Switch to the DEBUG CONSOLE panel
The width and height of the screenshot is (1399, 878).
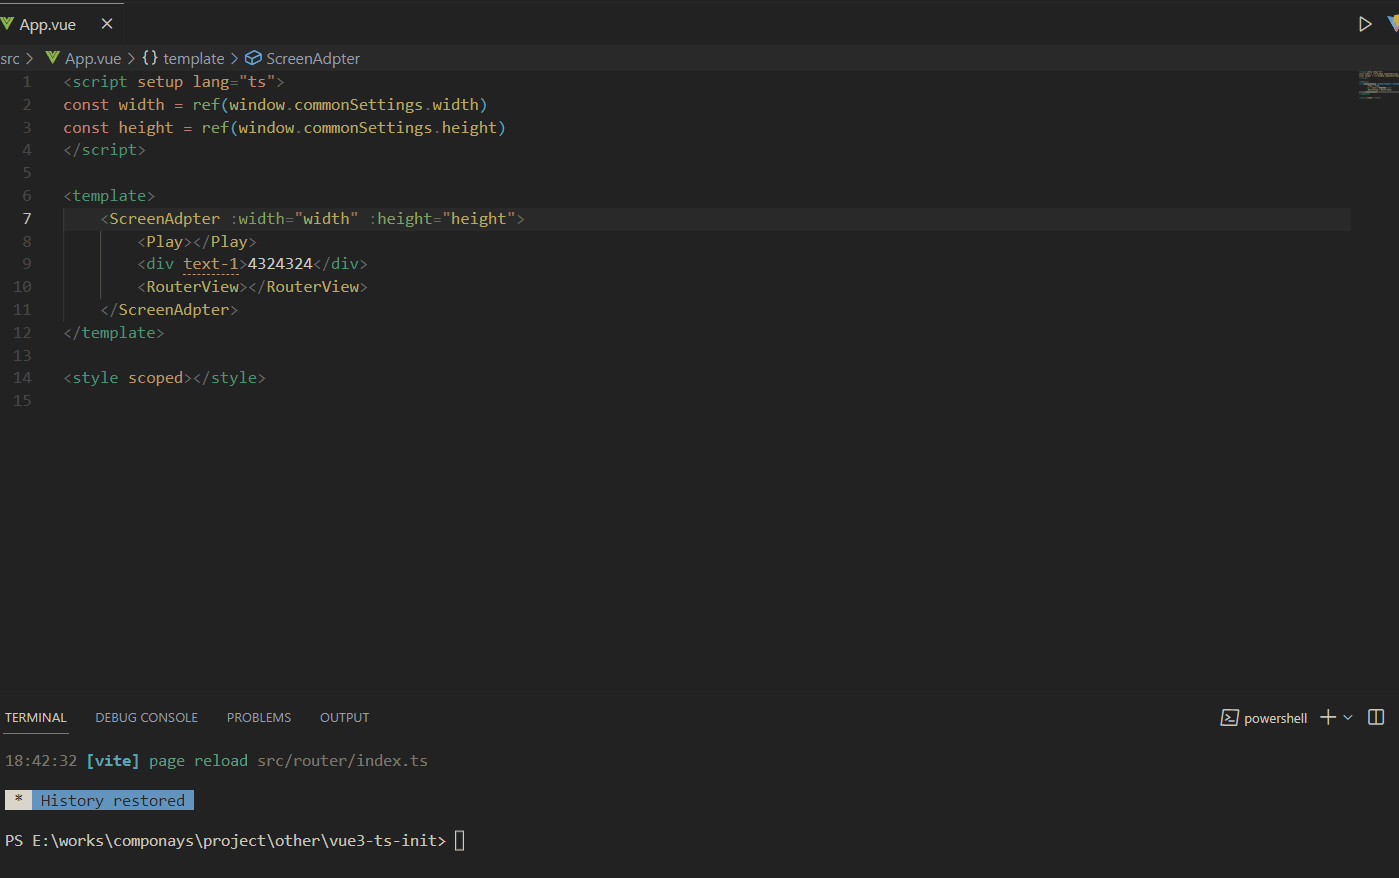coord(147,717)
